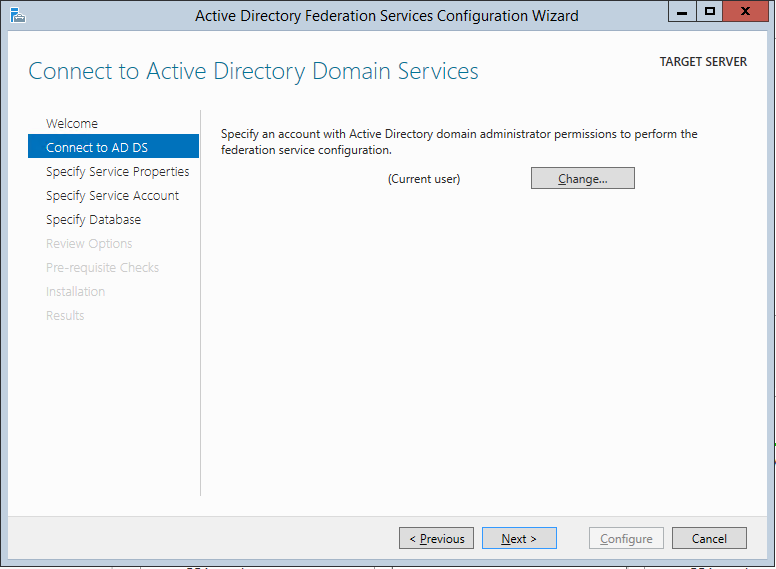
Task: Minimize the configuration wizard window
Action: click(682, 12)
